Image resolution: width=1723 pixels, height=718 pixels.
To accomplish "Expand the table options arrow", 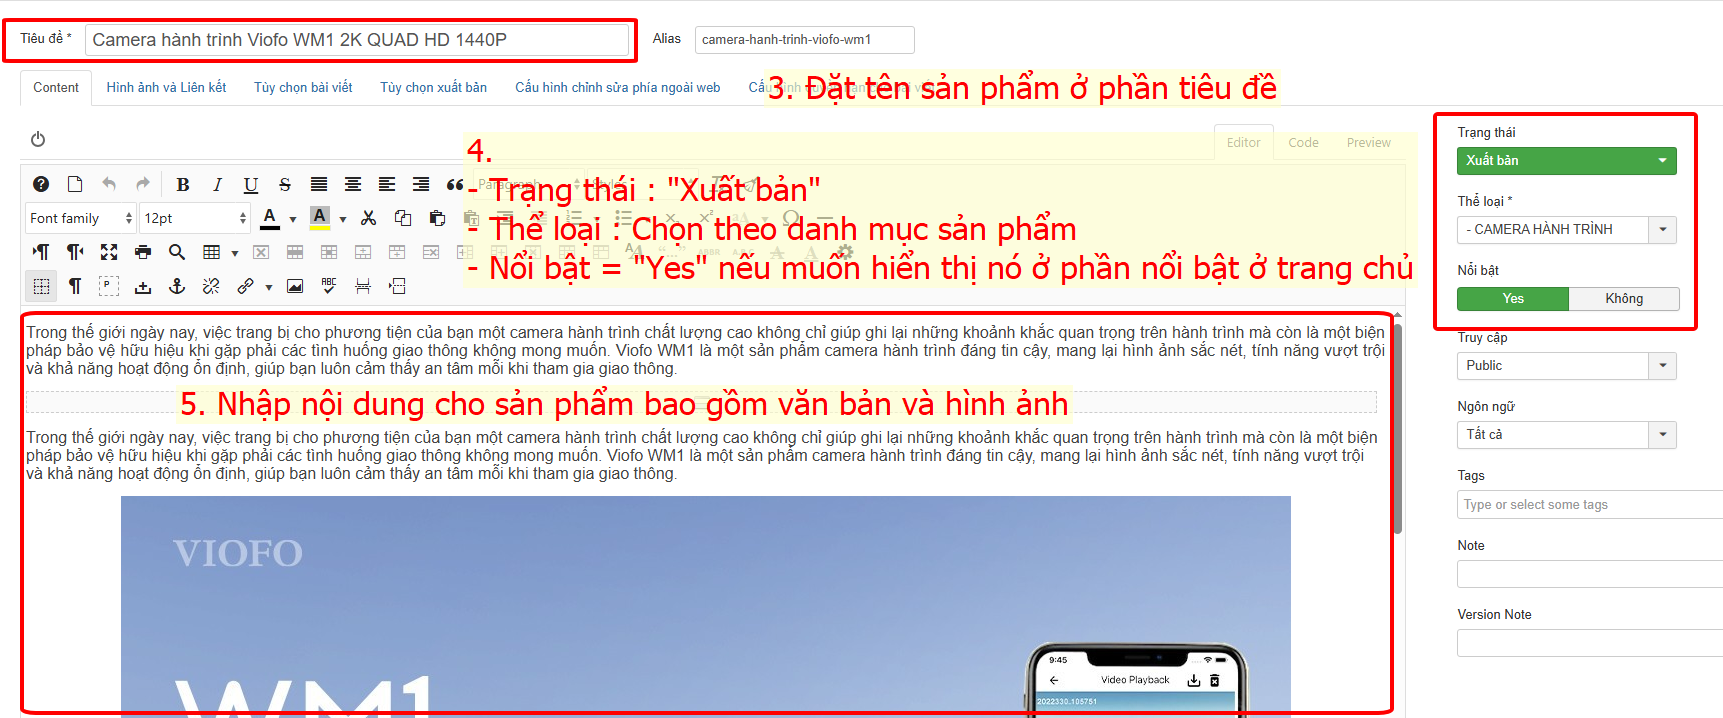I will 235,253.
